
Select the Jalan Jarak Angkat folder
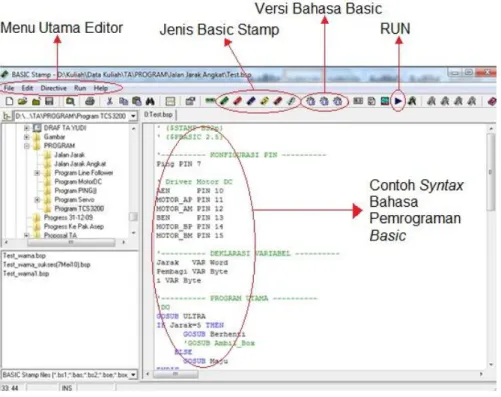80,164
